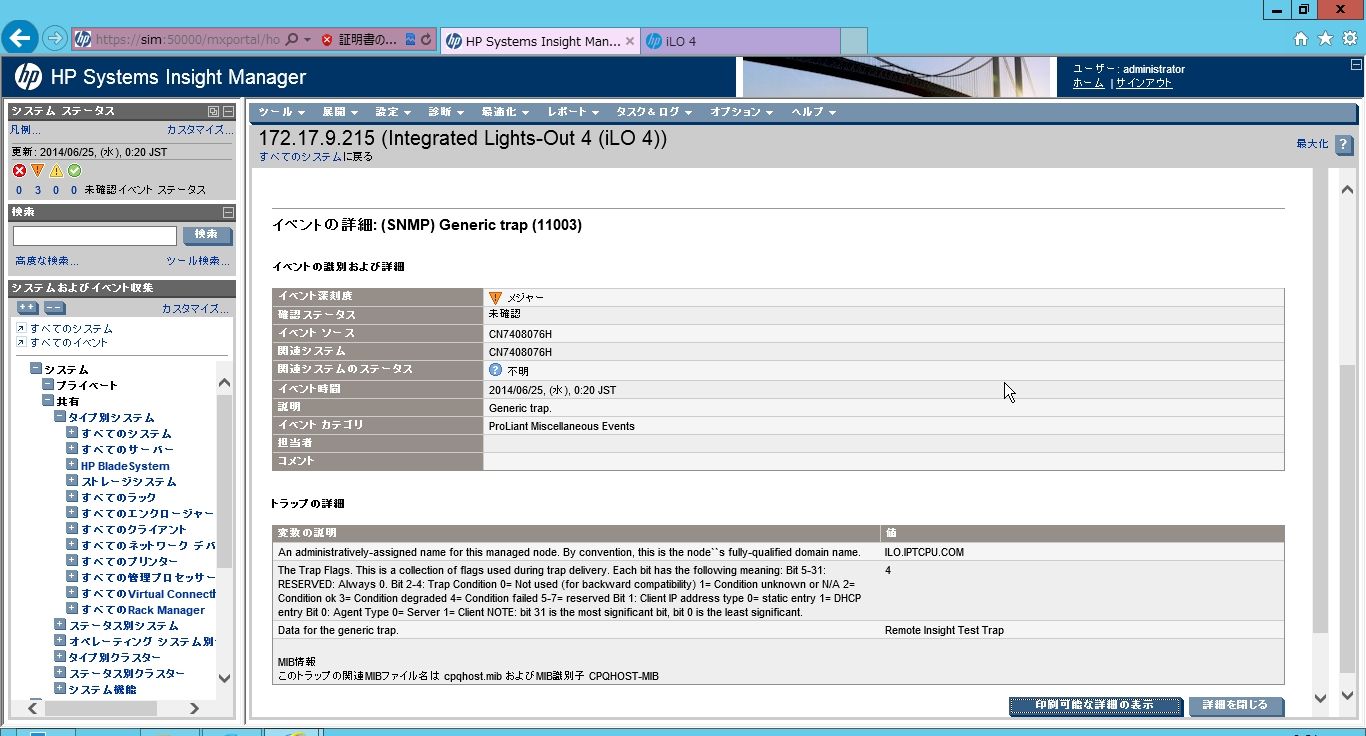This screenshot has height=736, width=1366.
Task: Click the browser address bar URL
Action: pos(188,40)
